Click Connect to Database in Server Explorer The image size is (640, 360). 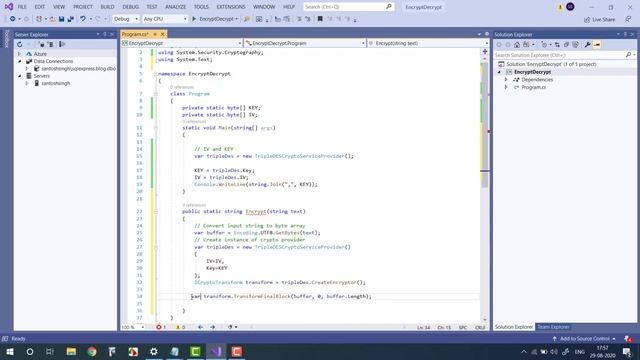coord(41,44)
